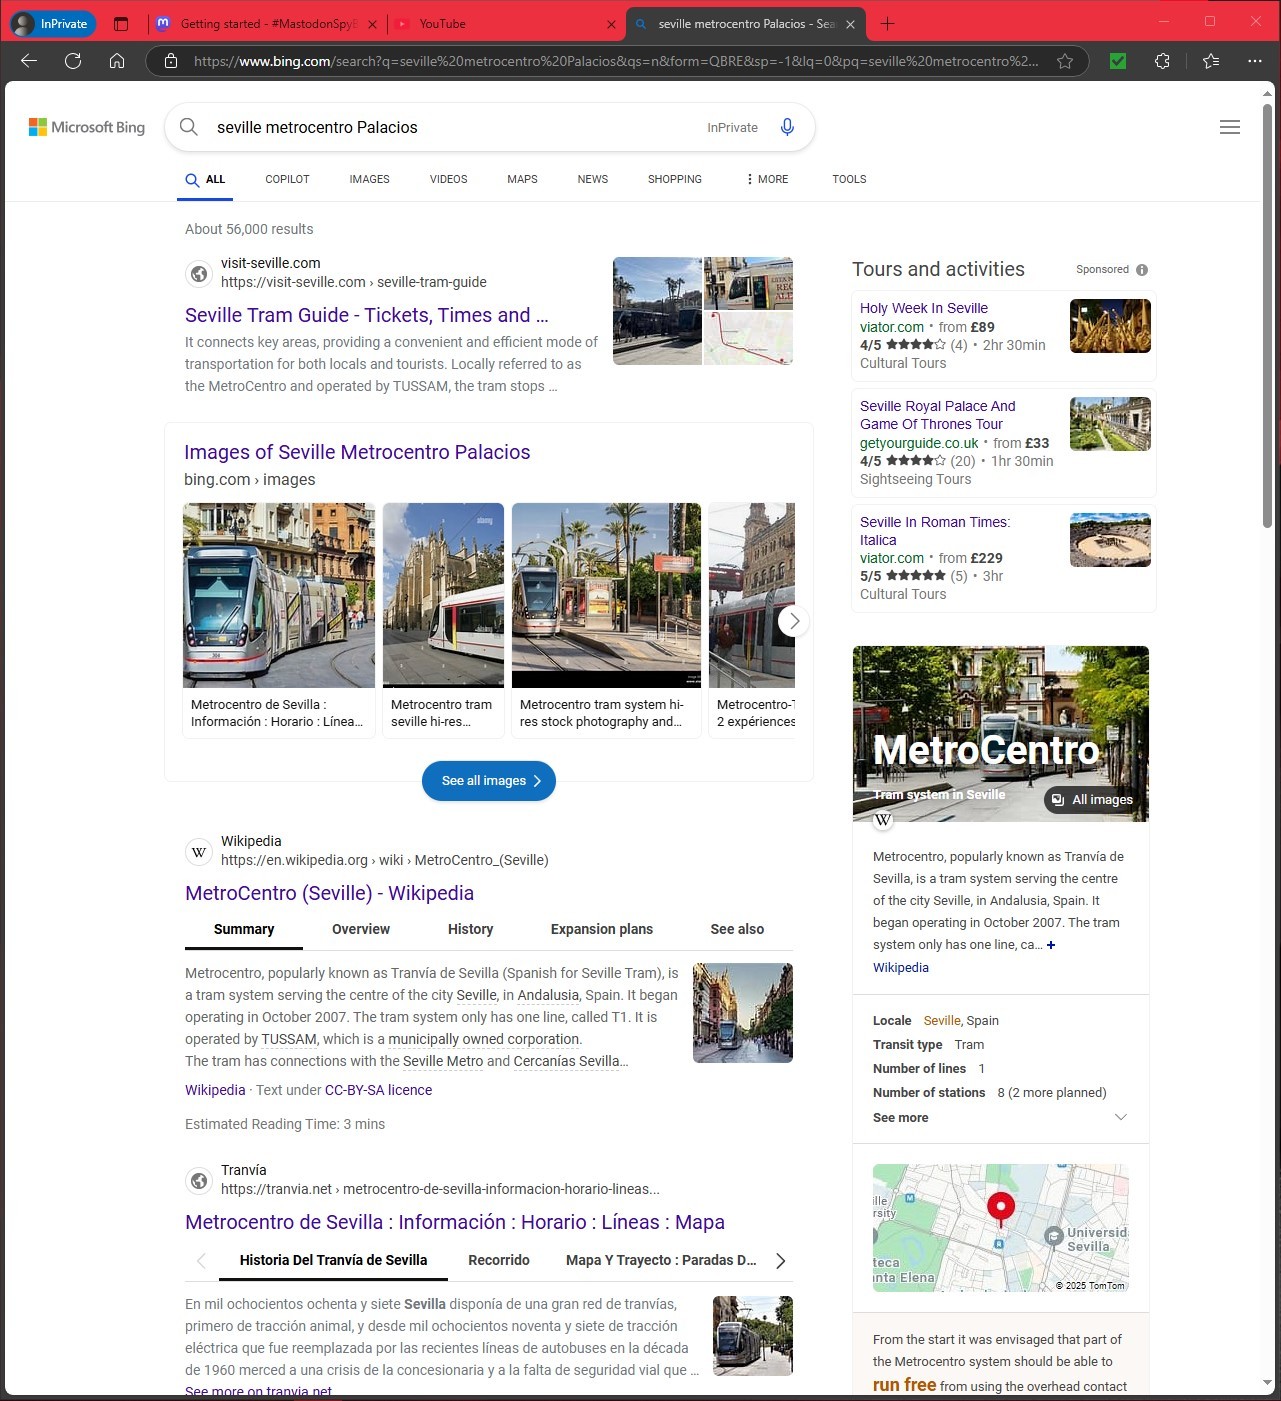This screenshot has width=1281, height=1401.
Task: Open Metrocentro tram system stock photo thumbnail
Action: click(x=606, y=595)
